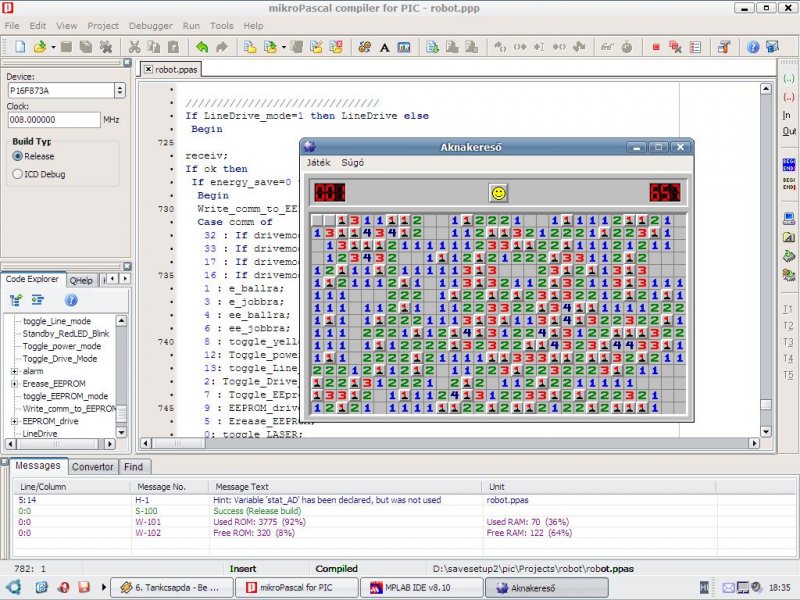Click the gears Build project icon

coord(364,47)
